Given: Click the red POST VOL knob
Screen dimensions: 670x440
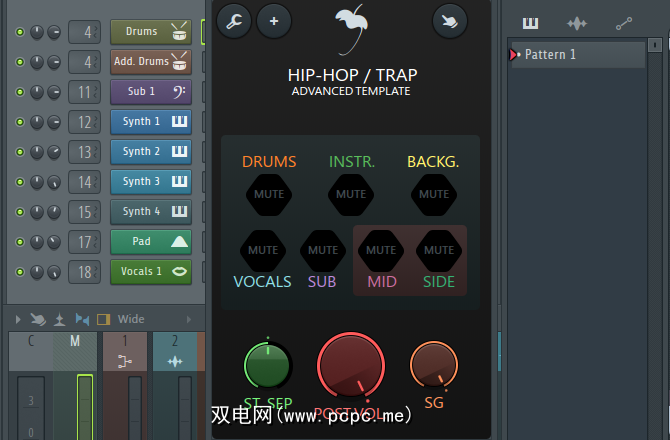Looking at the screenshot, I should [351, 366].
